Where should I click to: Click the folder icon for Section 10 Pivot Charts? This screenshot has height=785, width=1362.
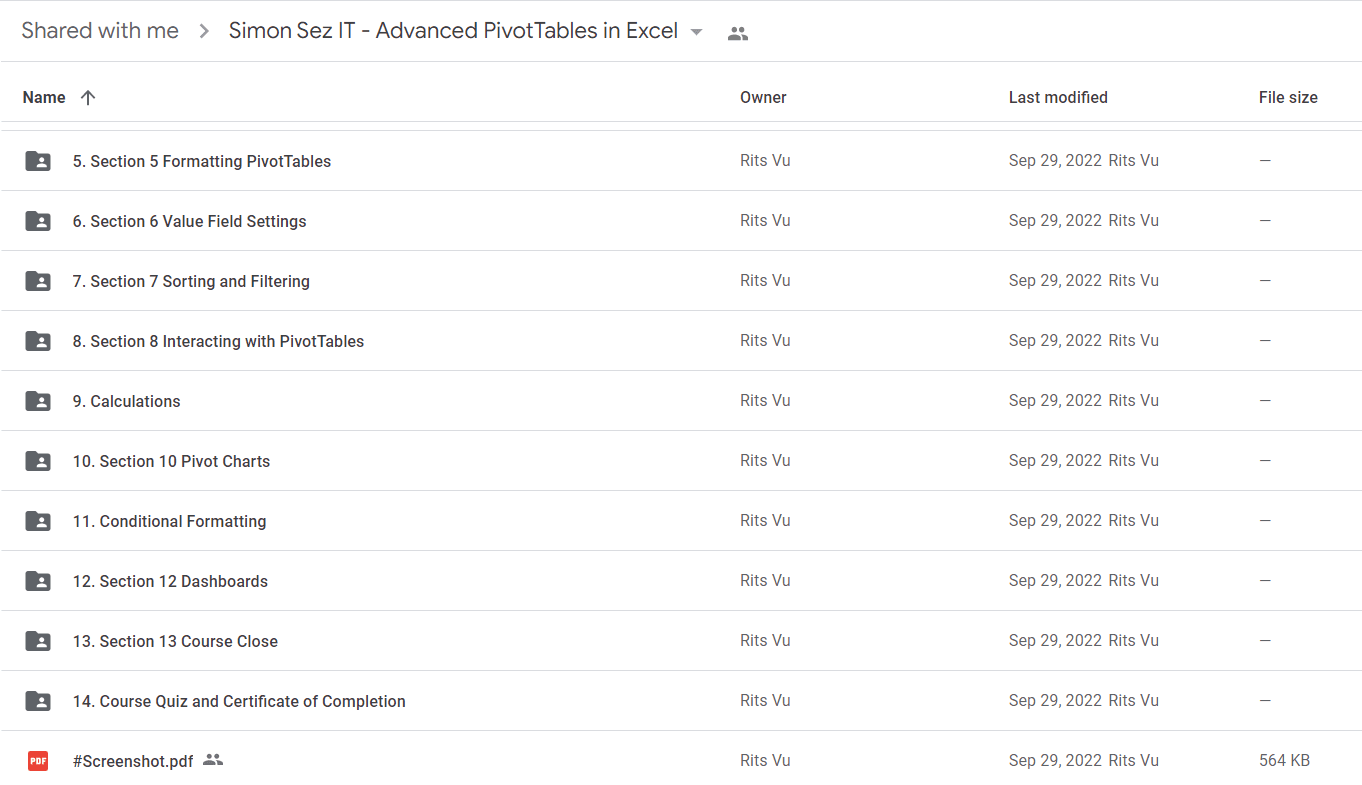tap(38, 461)
